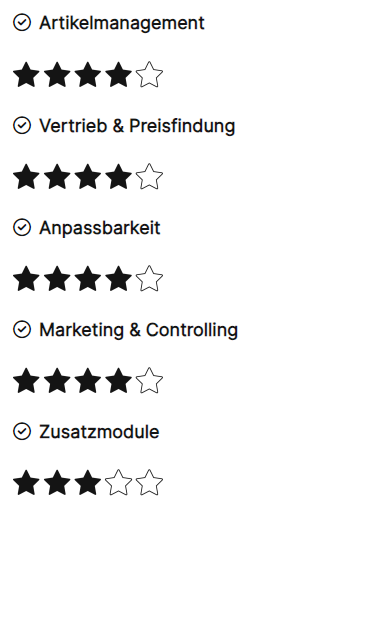Click the Anpassbarkeit heading text

[100, 228]
